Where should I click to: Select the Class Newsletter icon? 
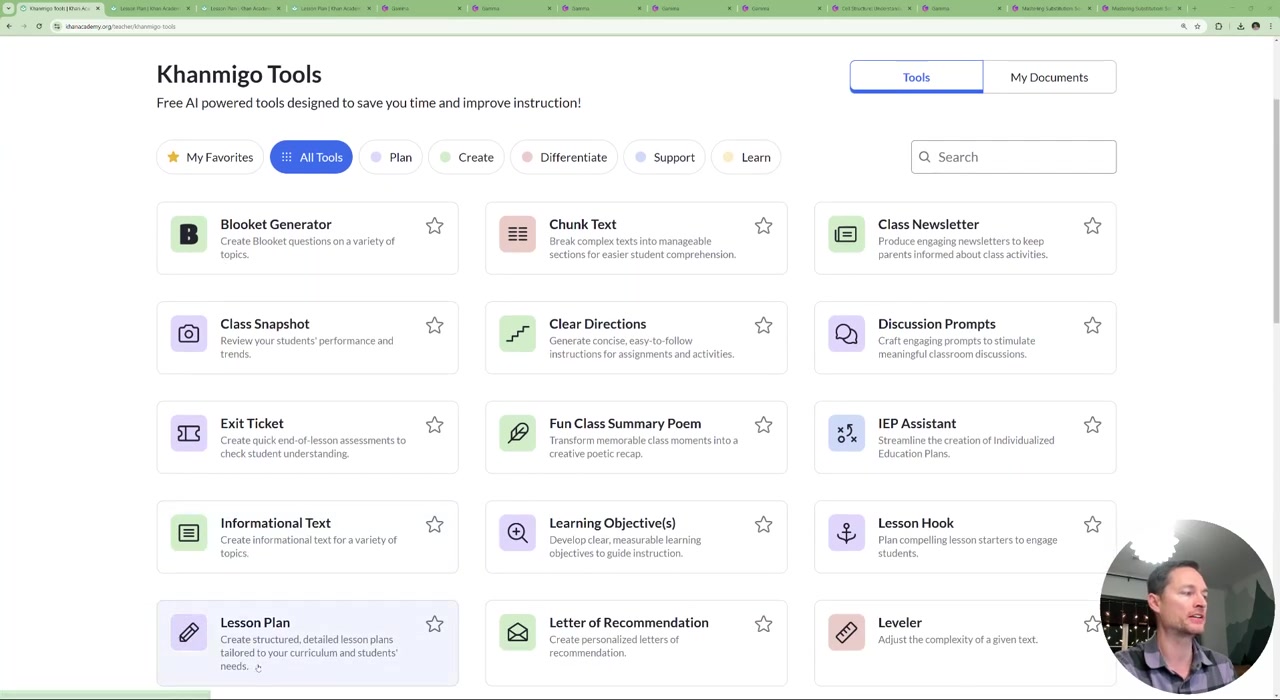[846, 234]
